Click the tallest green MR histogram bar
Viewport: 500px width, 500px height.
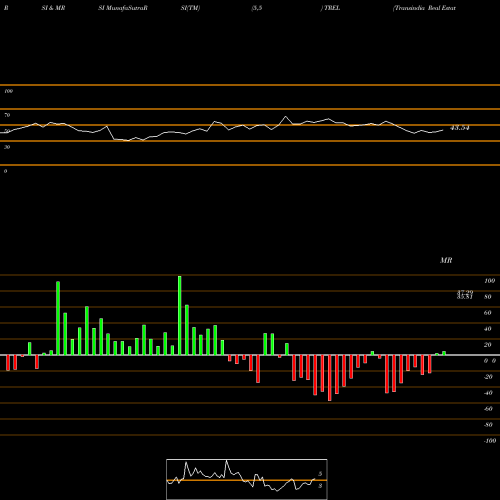180,315
